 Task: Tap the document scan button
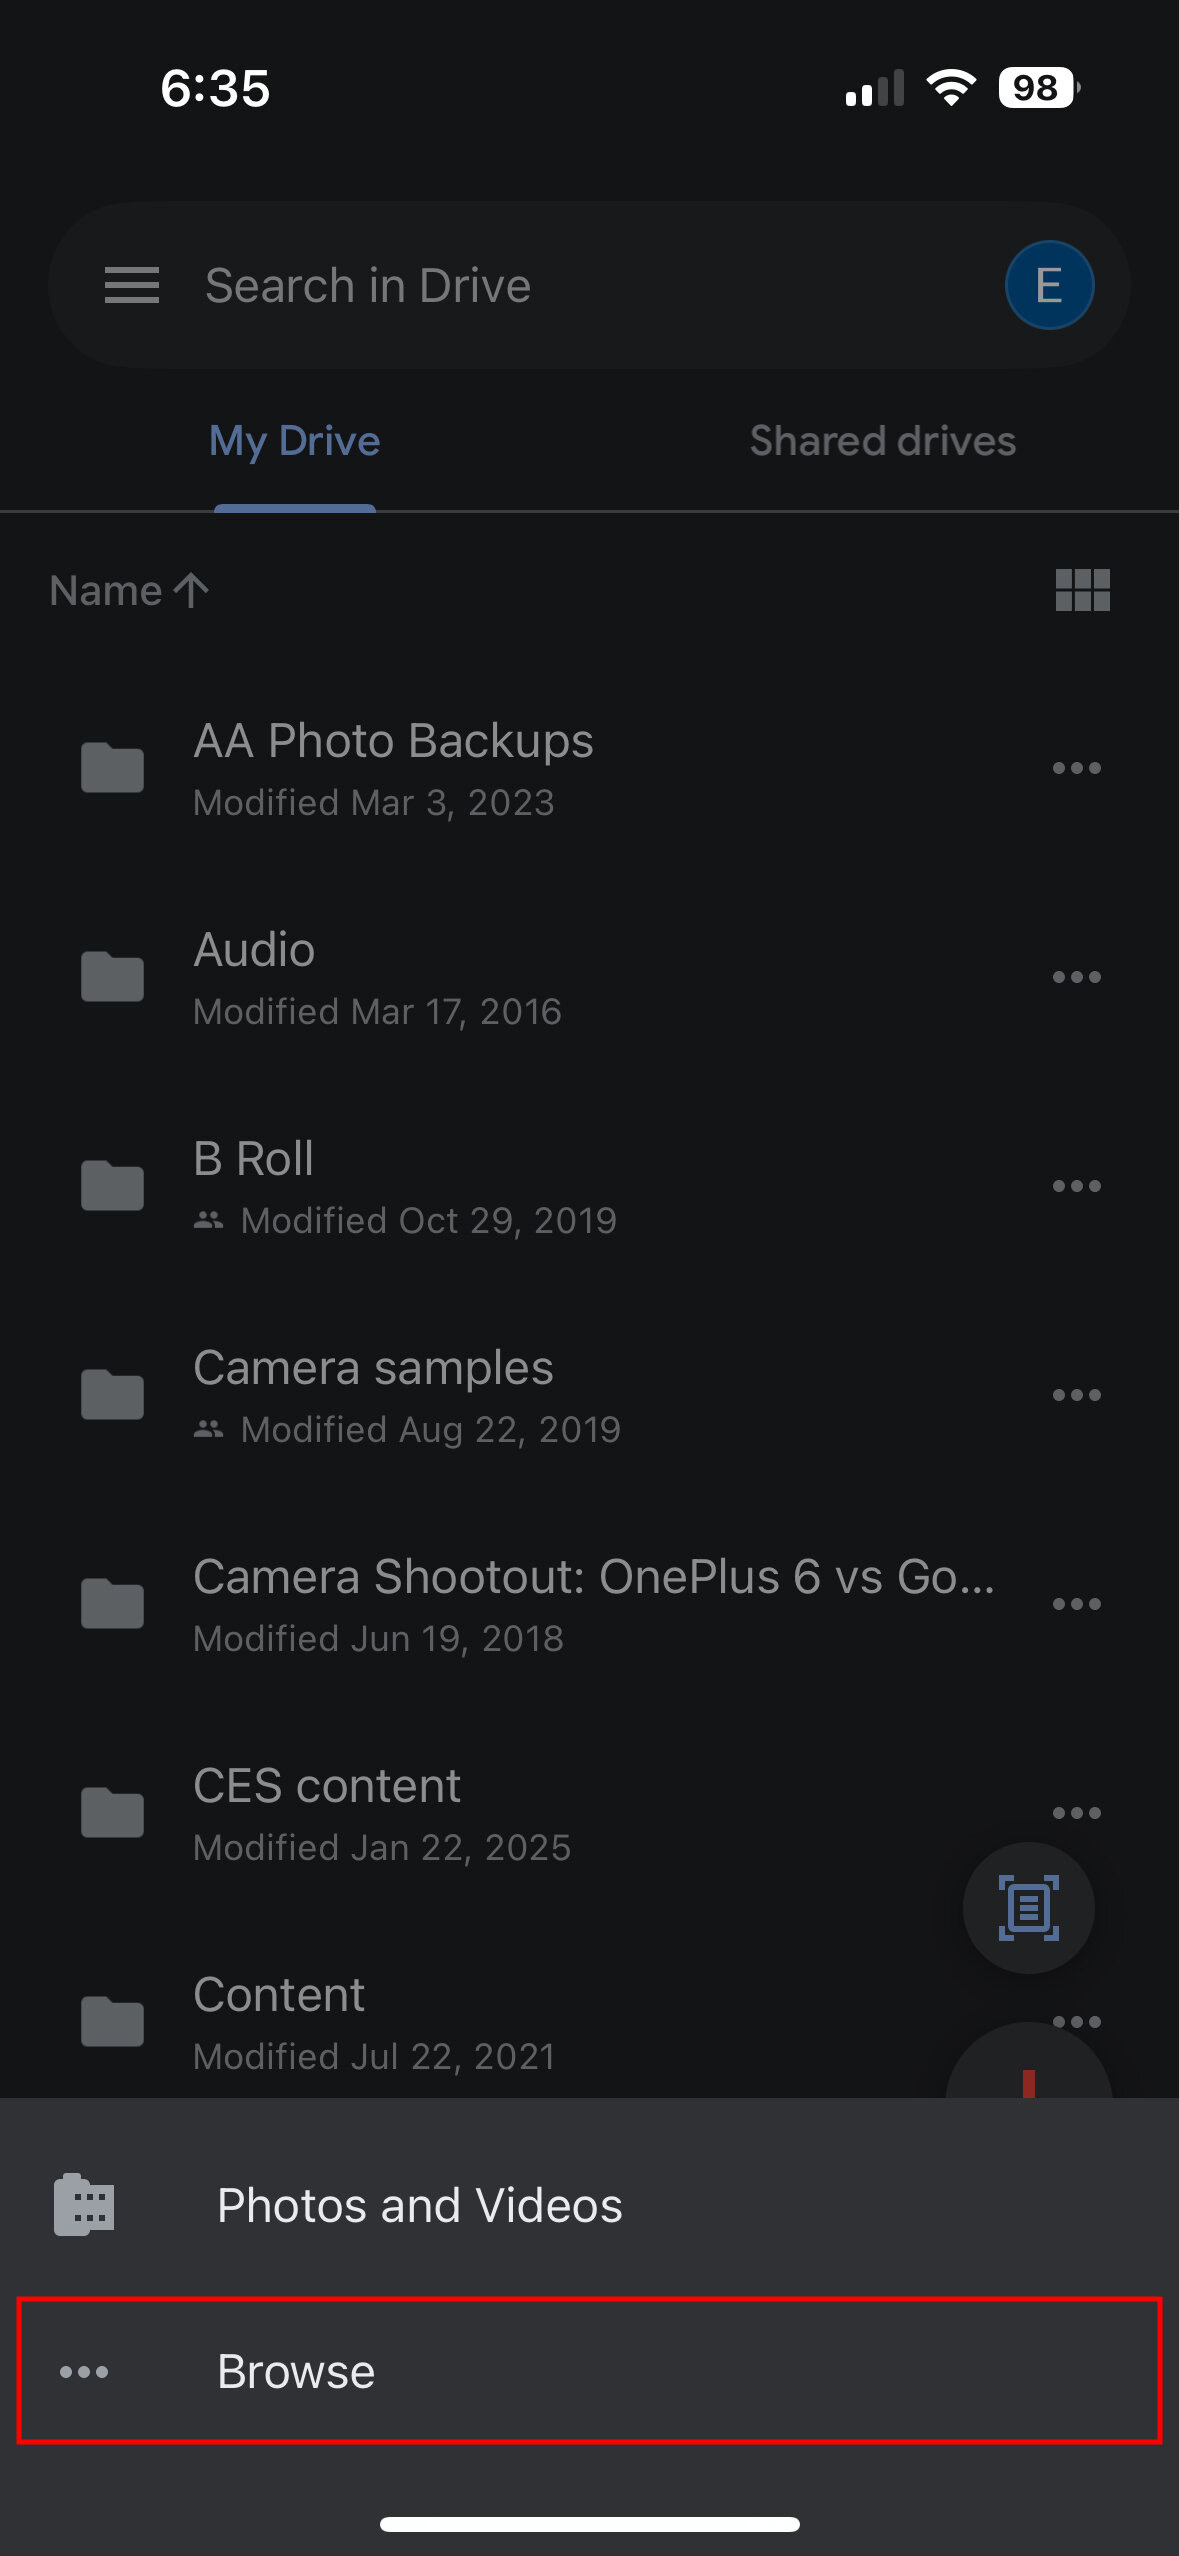coord(1028,1908)
